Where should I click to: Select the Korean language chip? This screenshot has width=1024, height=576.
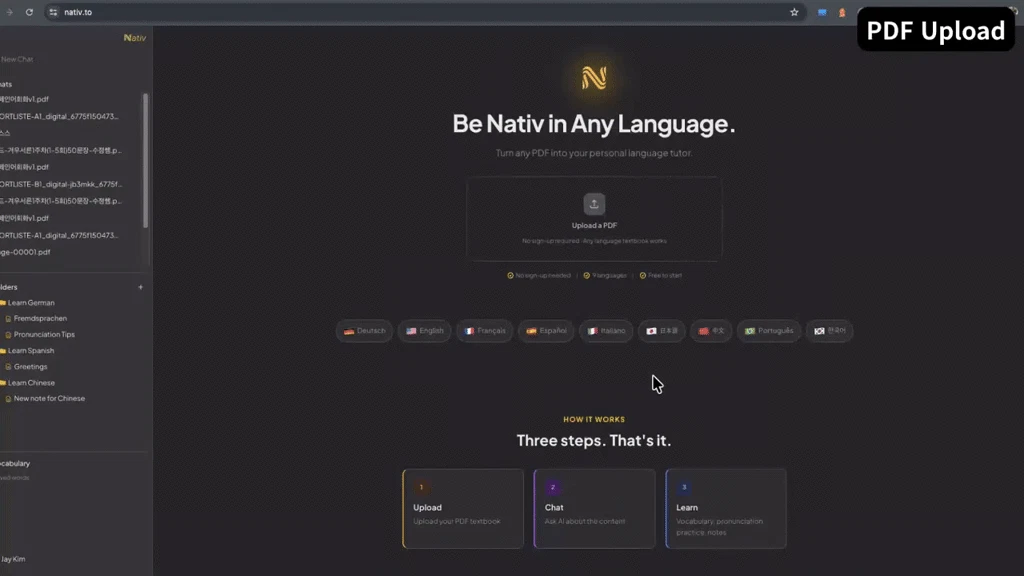pyautogui.click(x=829, y=331)
